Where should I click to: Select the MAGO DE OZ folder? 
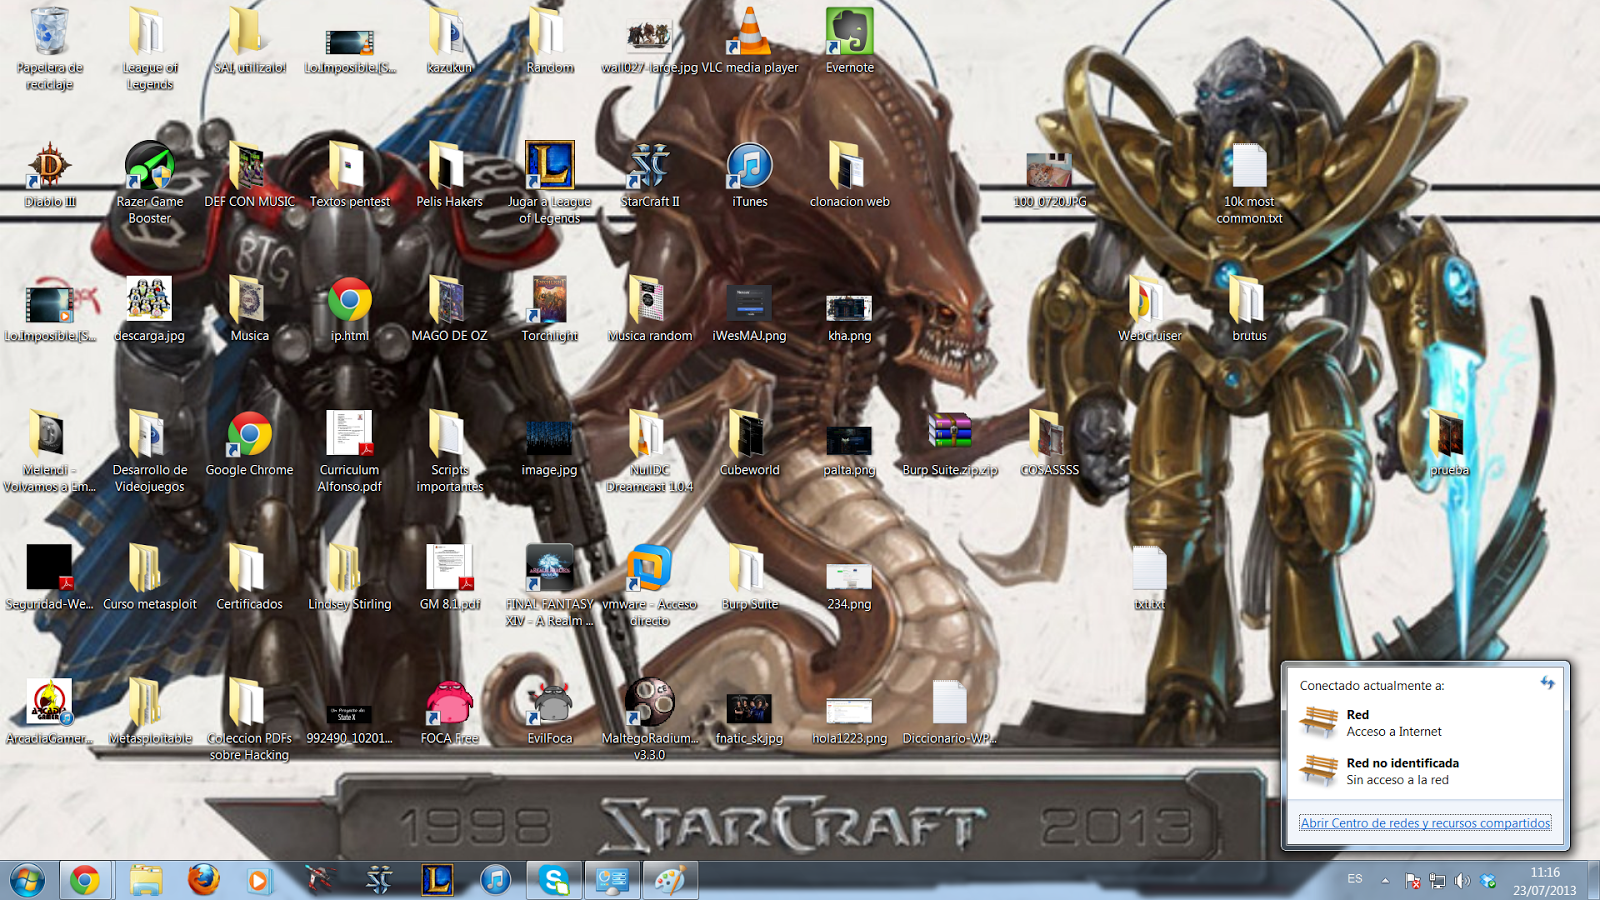click(x=449, y=309)
